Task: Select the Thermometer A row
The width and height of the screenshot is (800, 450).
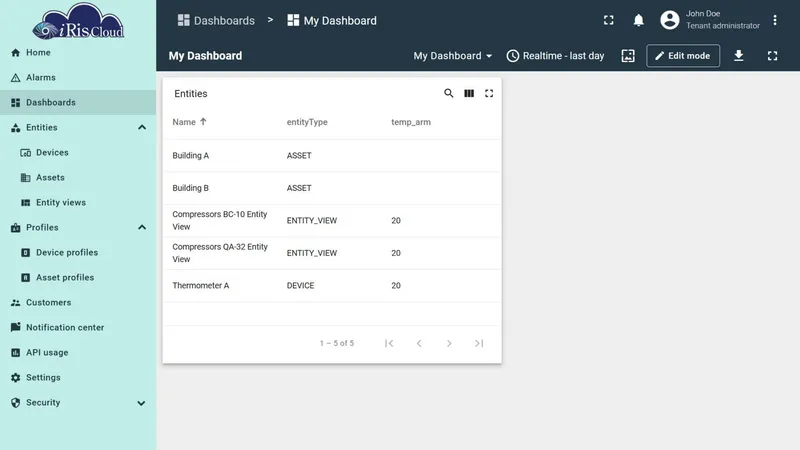Action: click(332, 286)
